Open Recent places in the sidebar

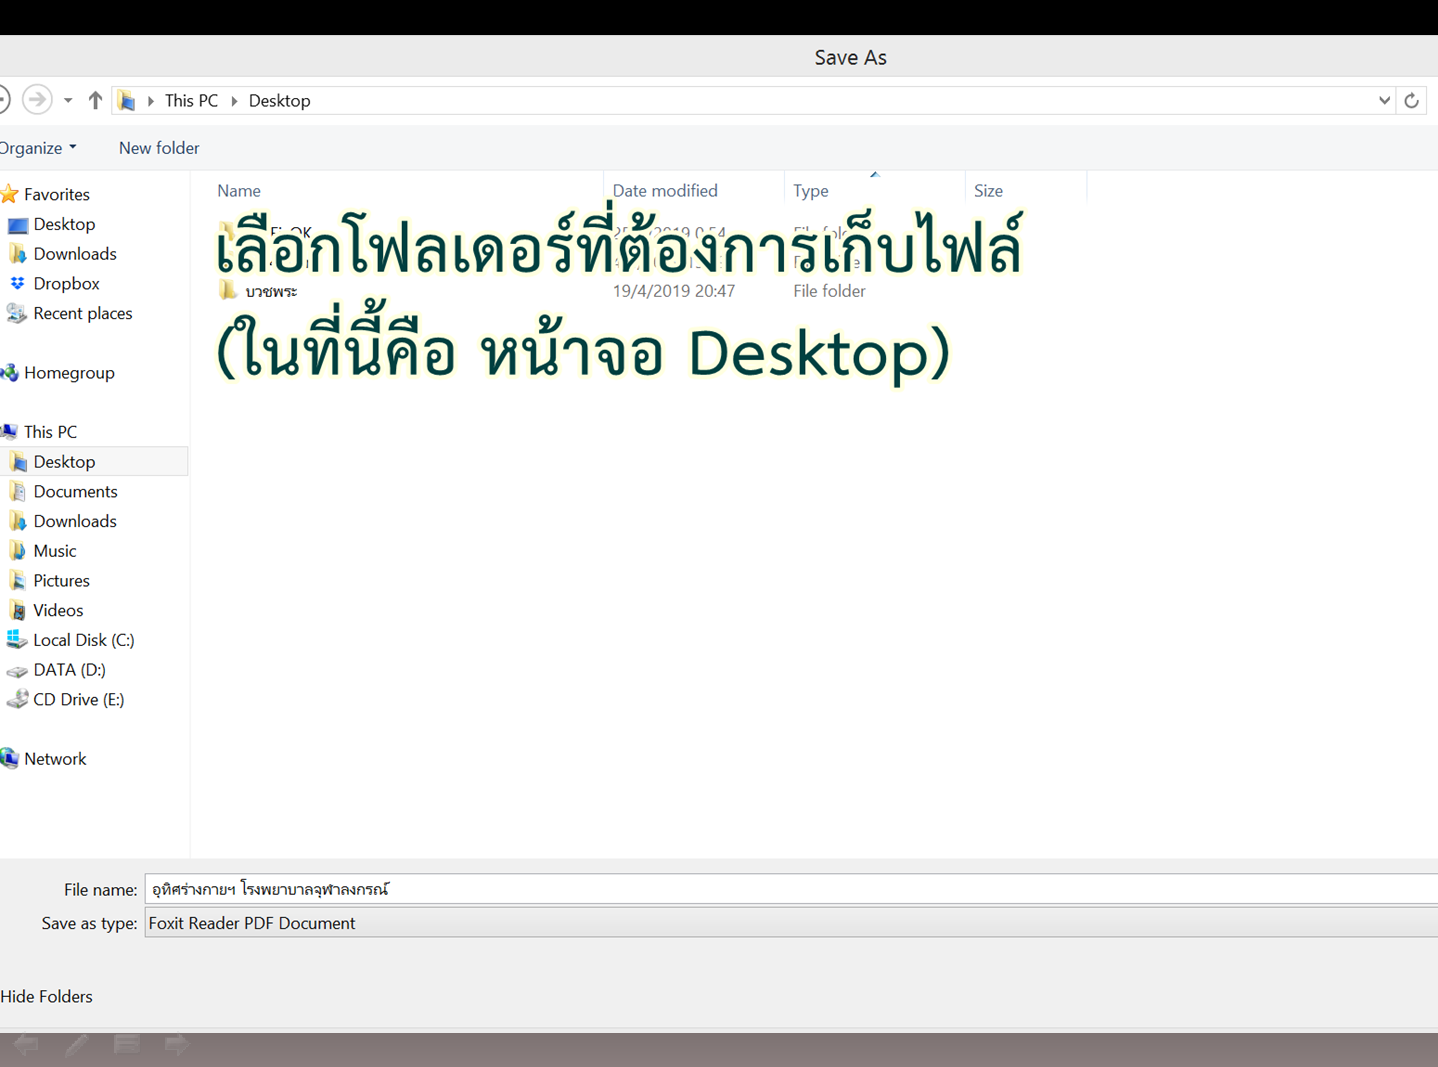82,313
